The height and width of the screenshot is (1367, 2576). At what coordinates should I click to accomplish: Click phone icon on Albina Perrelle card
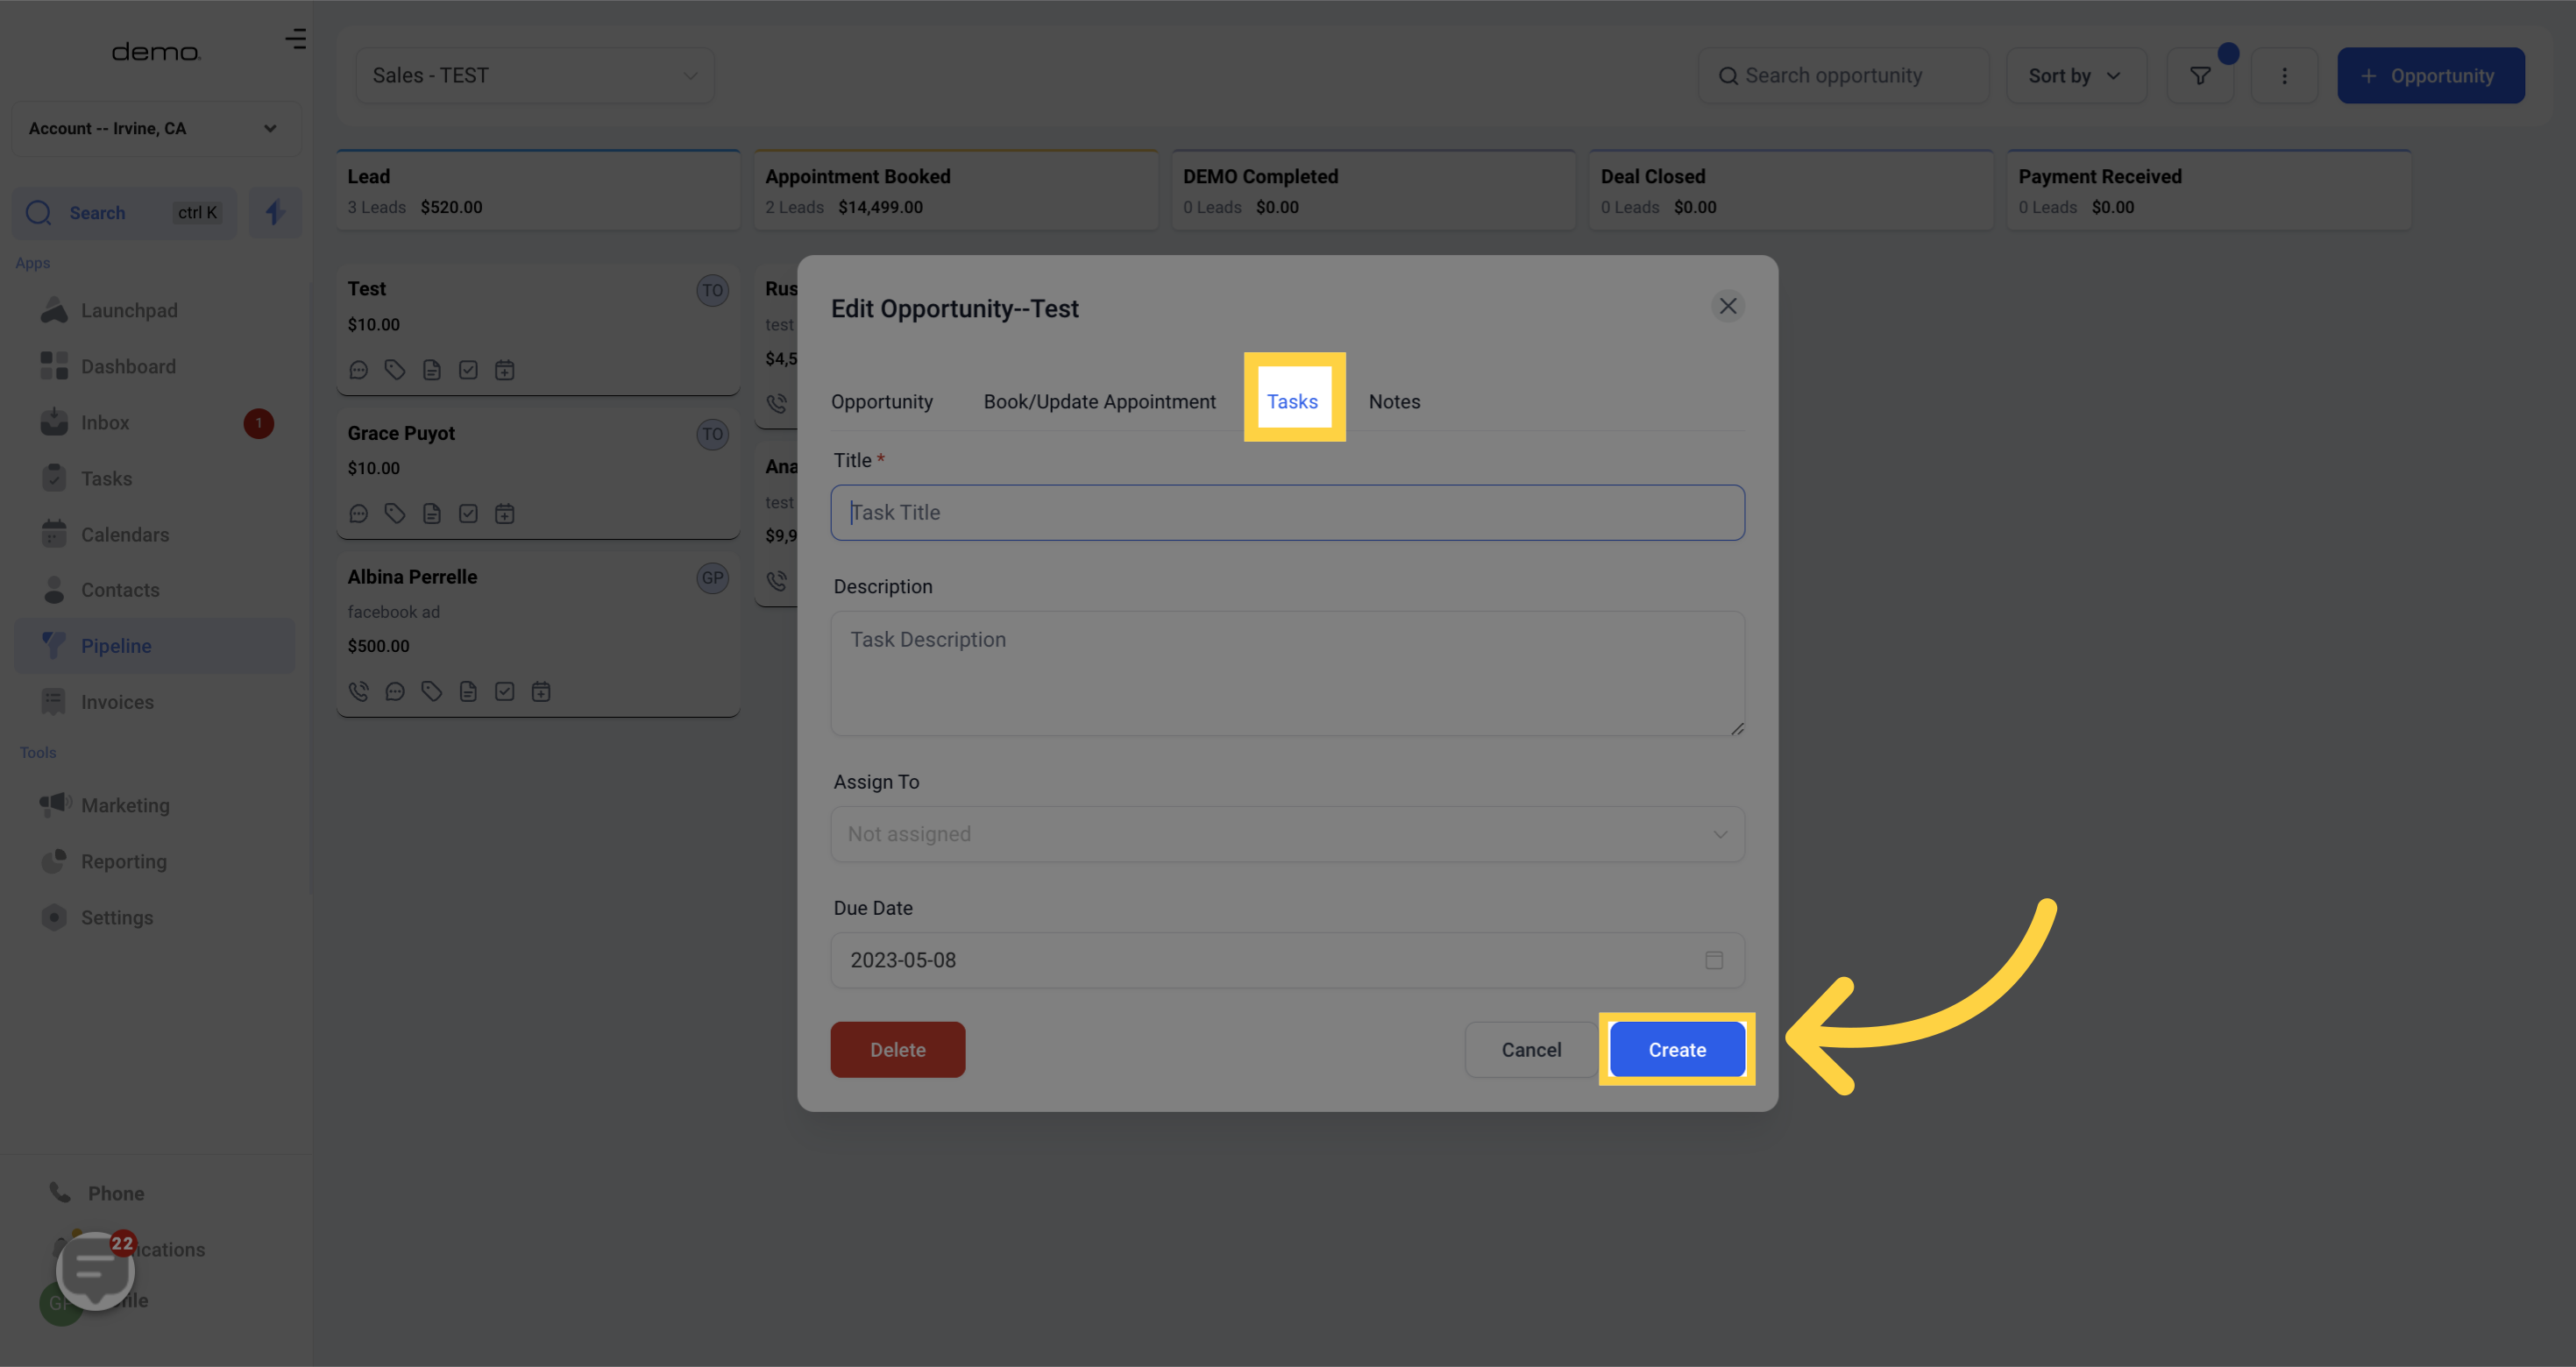[x=359, y=691]
